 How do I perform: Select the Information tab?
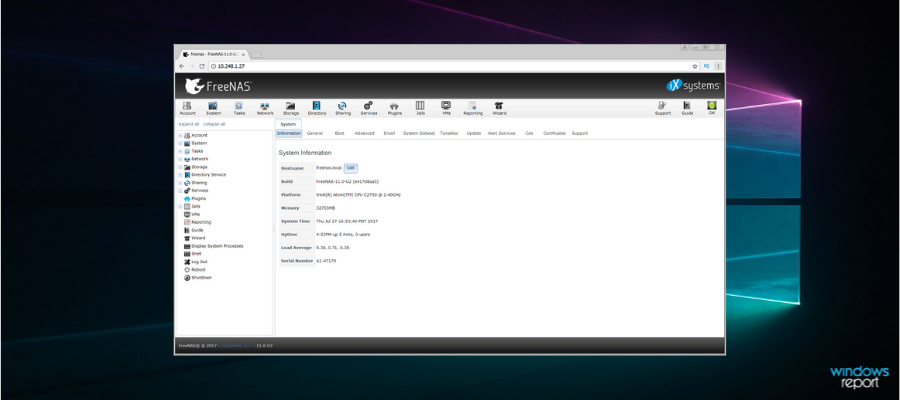coord(289,133)
